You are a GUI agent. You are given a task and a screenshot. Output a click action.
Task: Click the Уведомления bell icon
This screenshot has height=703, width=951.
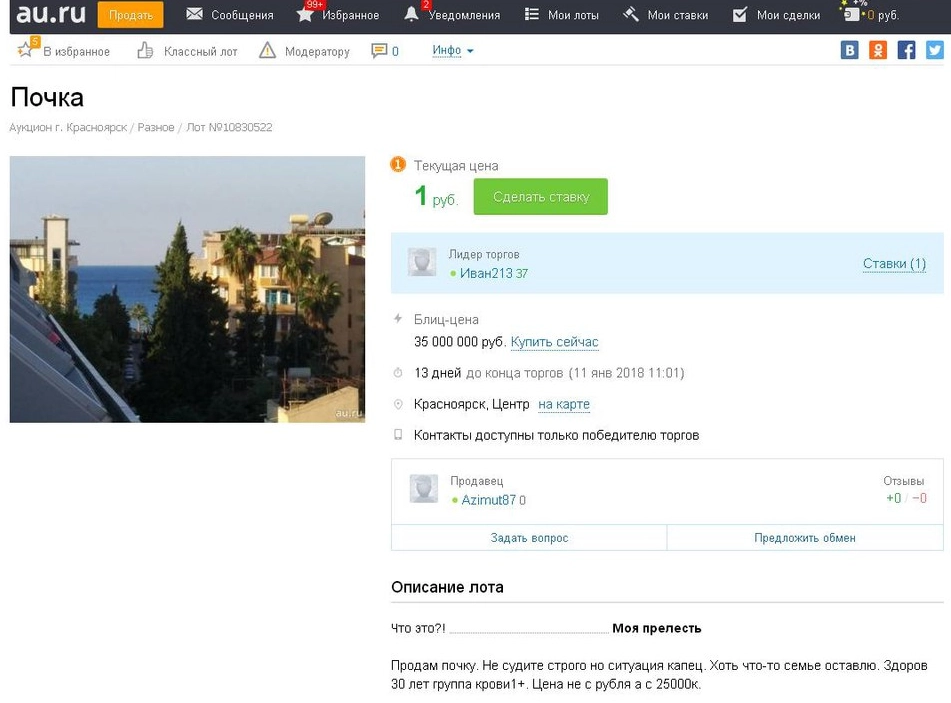click(x=411, y=15)
